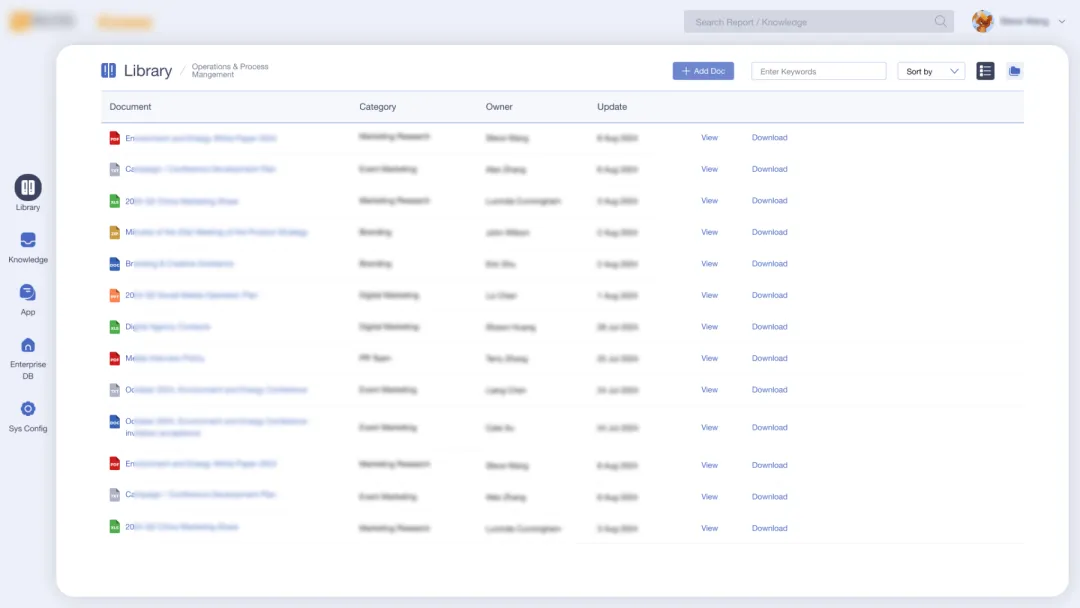Open the Sort by dropdown

point(931,71)
